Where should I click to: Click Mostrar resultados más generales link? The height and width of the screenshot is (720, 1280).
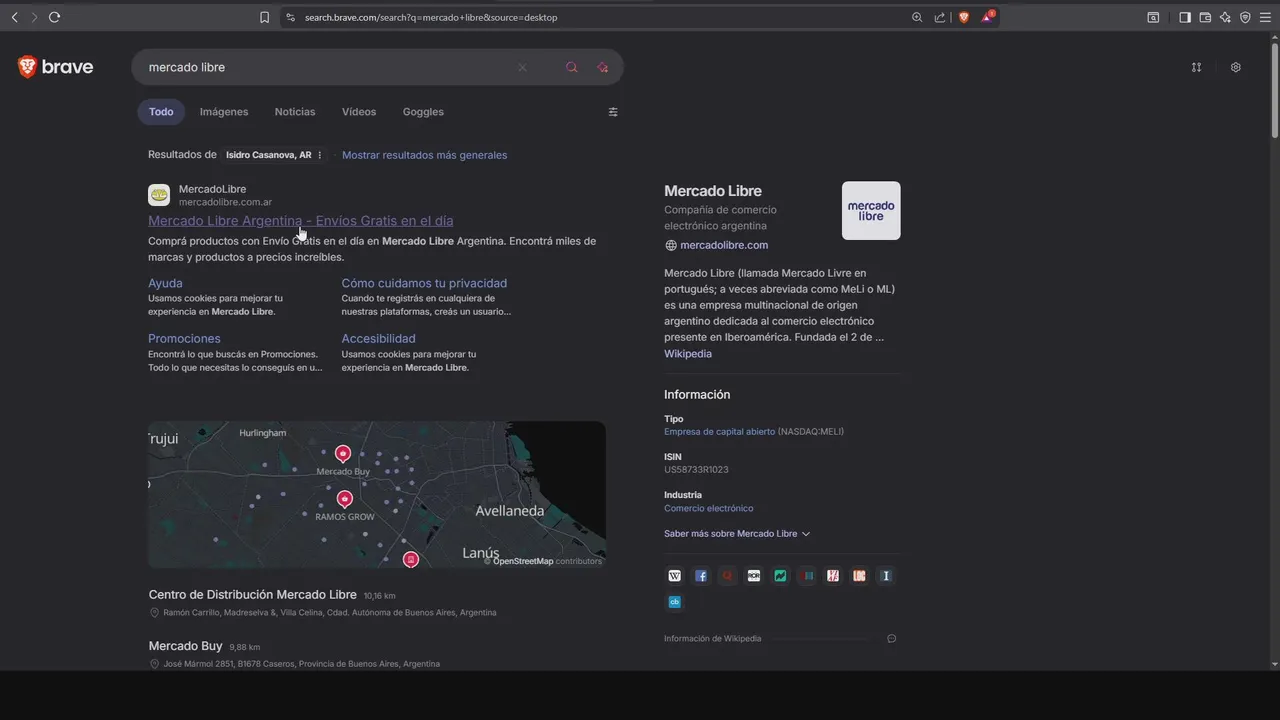(424, 155)
